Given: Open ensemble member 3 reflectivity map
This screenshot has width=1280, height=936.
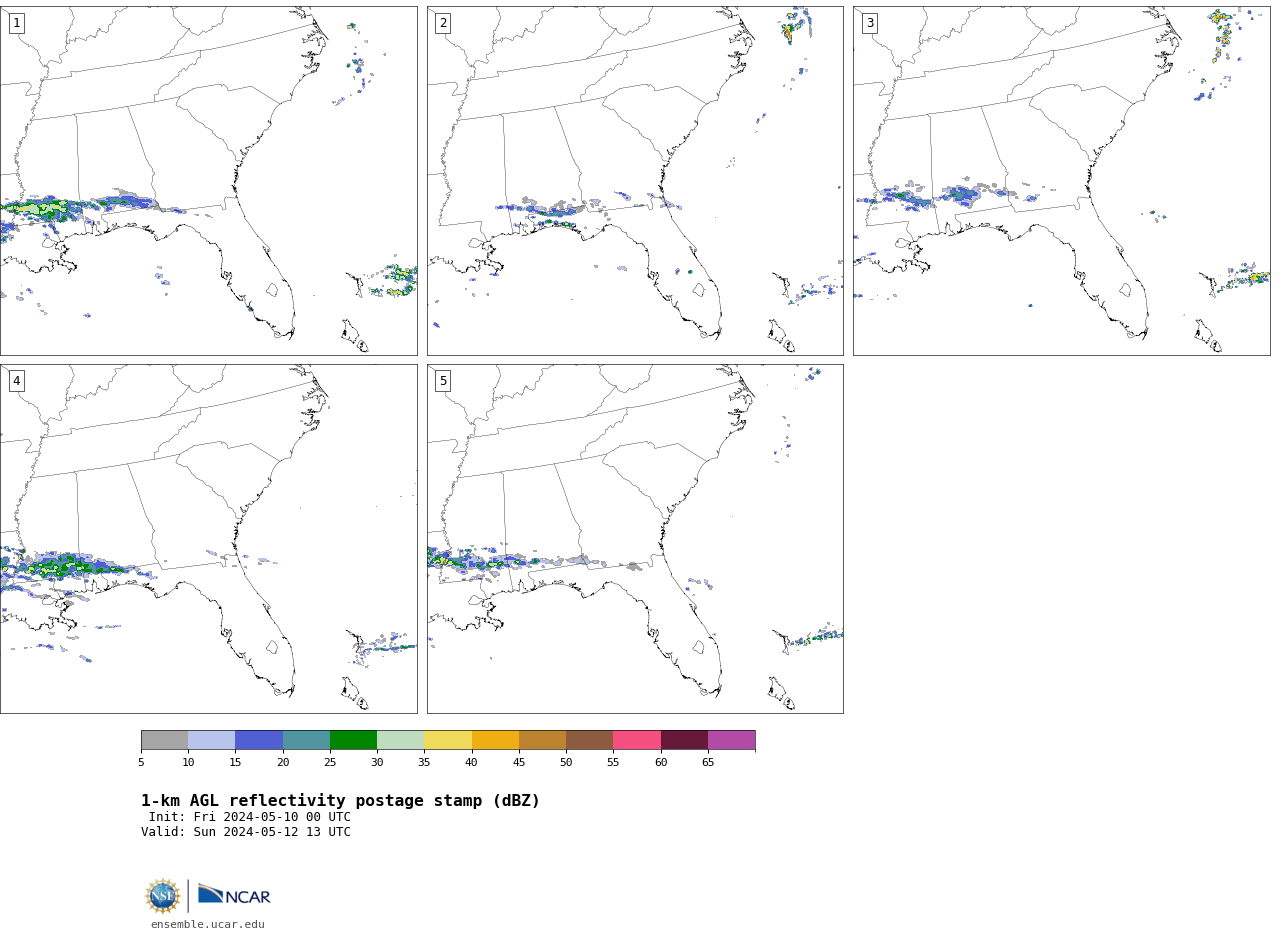Looking at the screenshot, I should (1061, 181).
